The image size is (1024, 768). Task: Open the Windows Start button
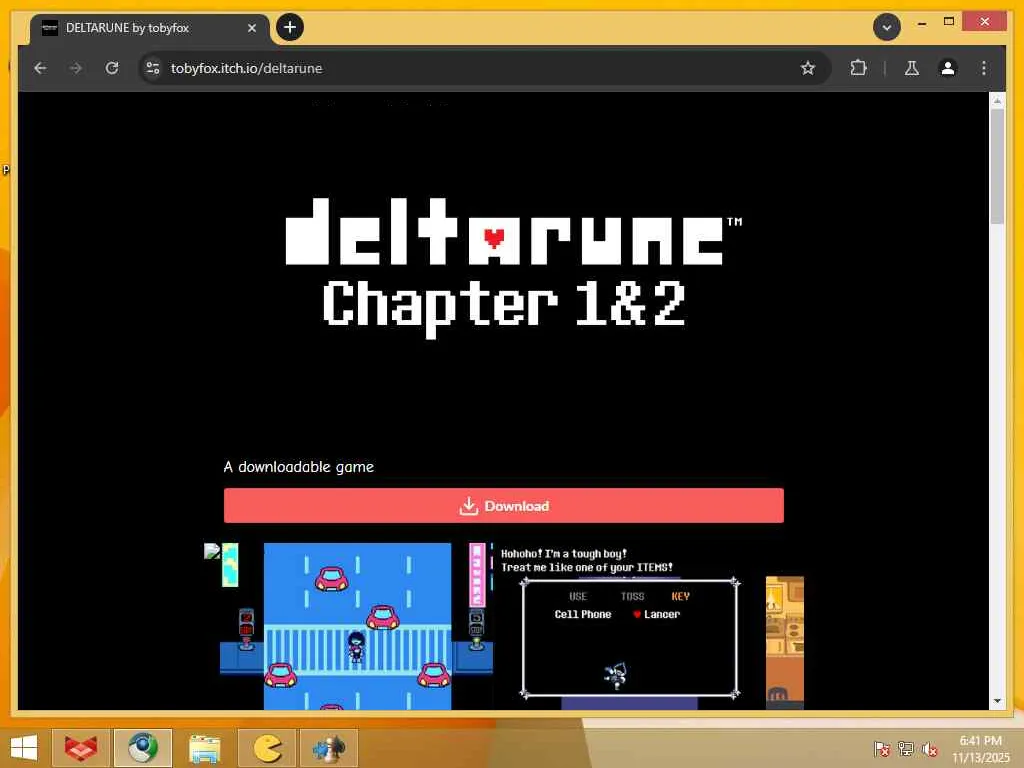(x=24, y=748)
